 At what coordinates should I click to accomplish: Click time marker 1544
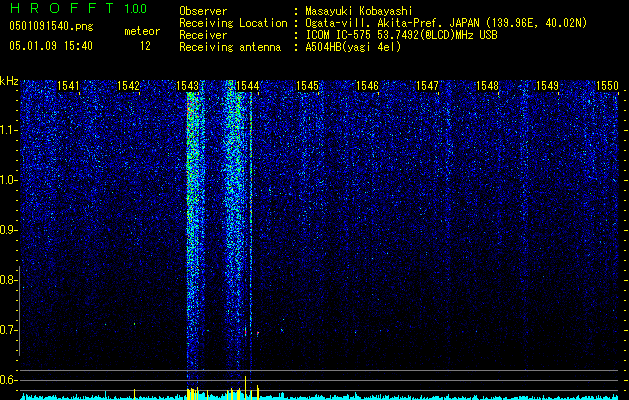pyautogui.click(x=248, y=85)
